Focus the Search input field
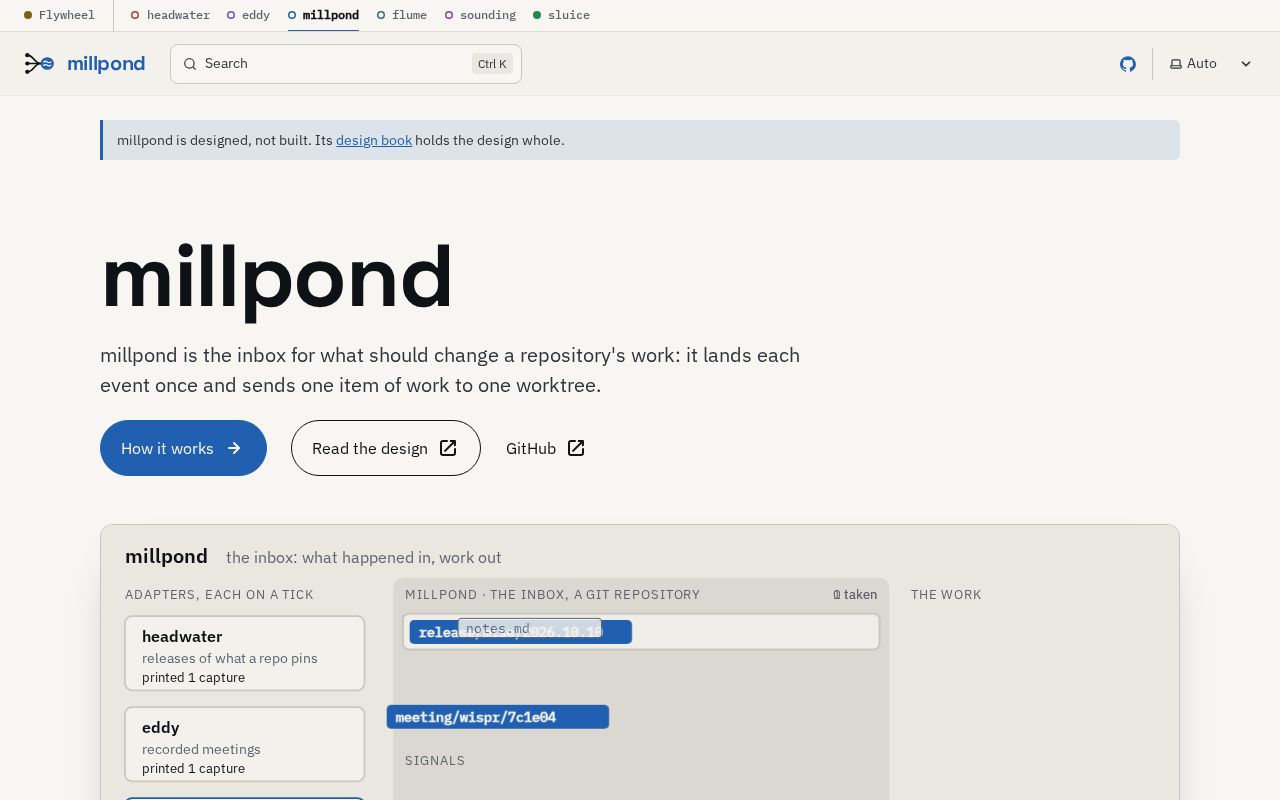The height and width of the screenshot is (800, 1280). [346, 64]
